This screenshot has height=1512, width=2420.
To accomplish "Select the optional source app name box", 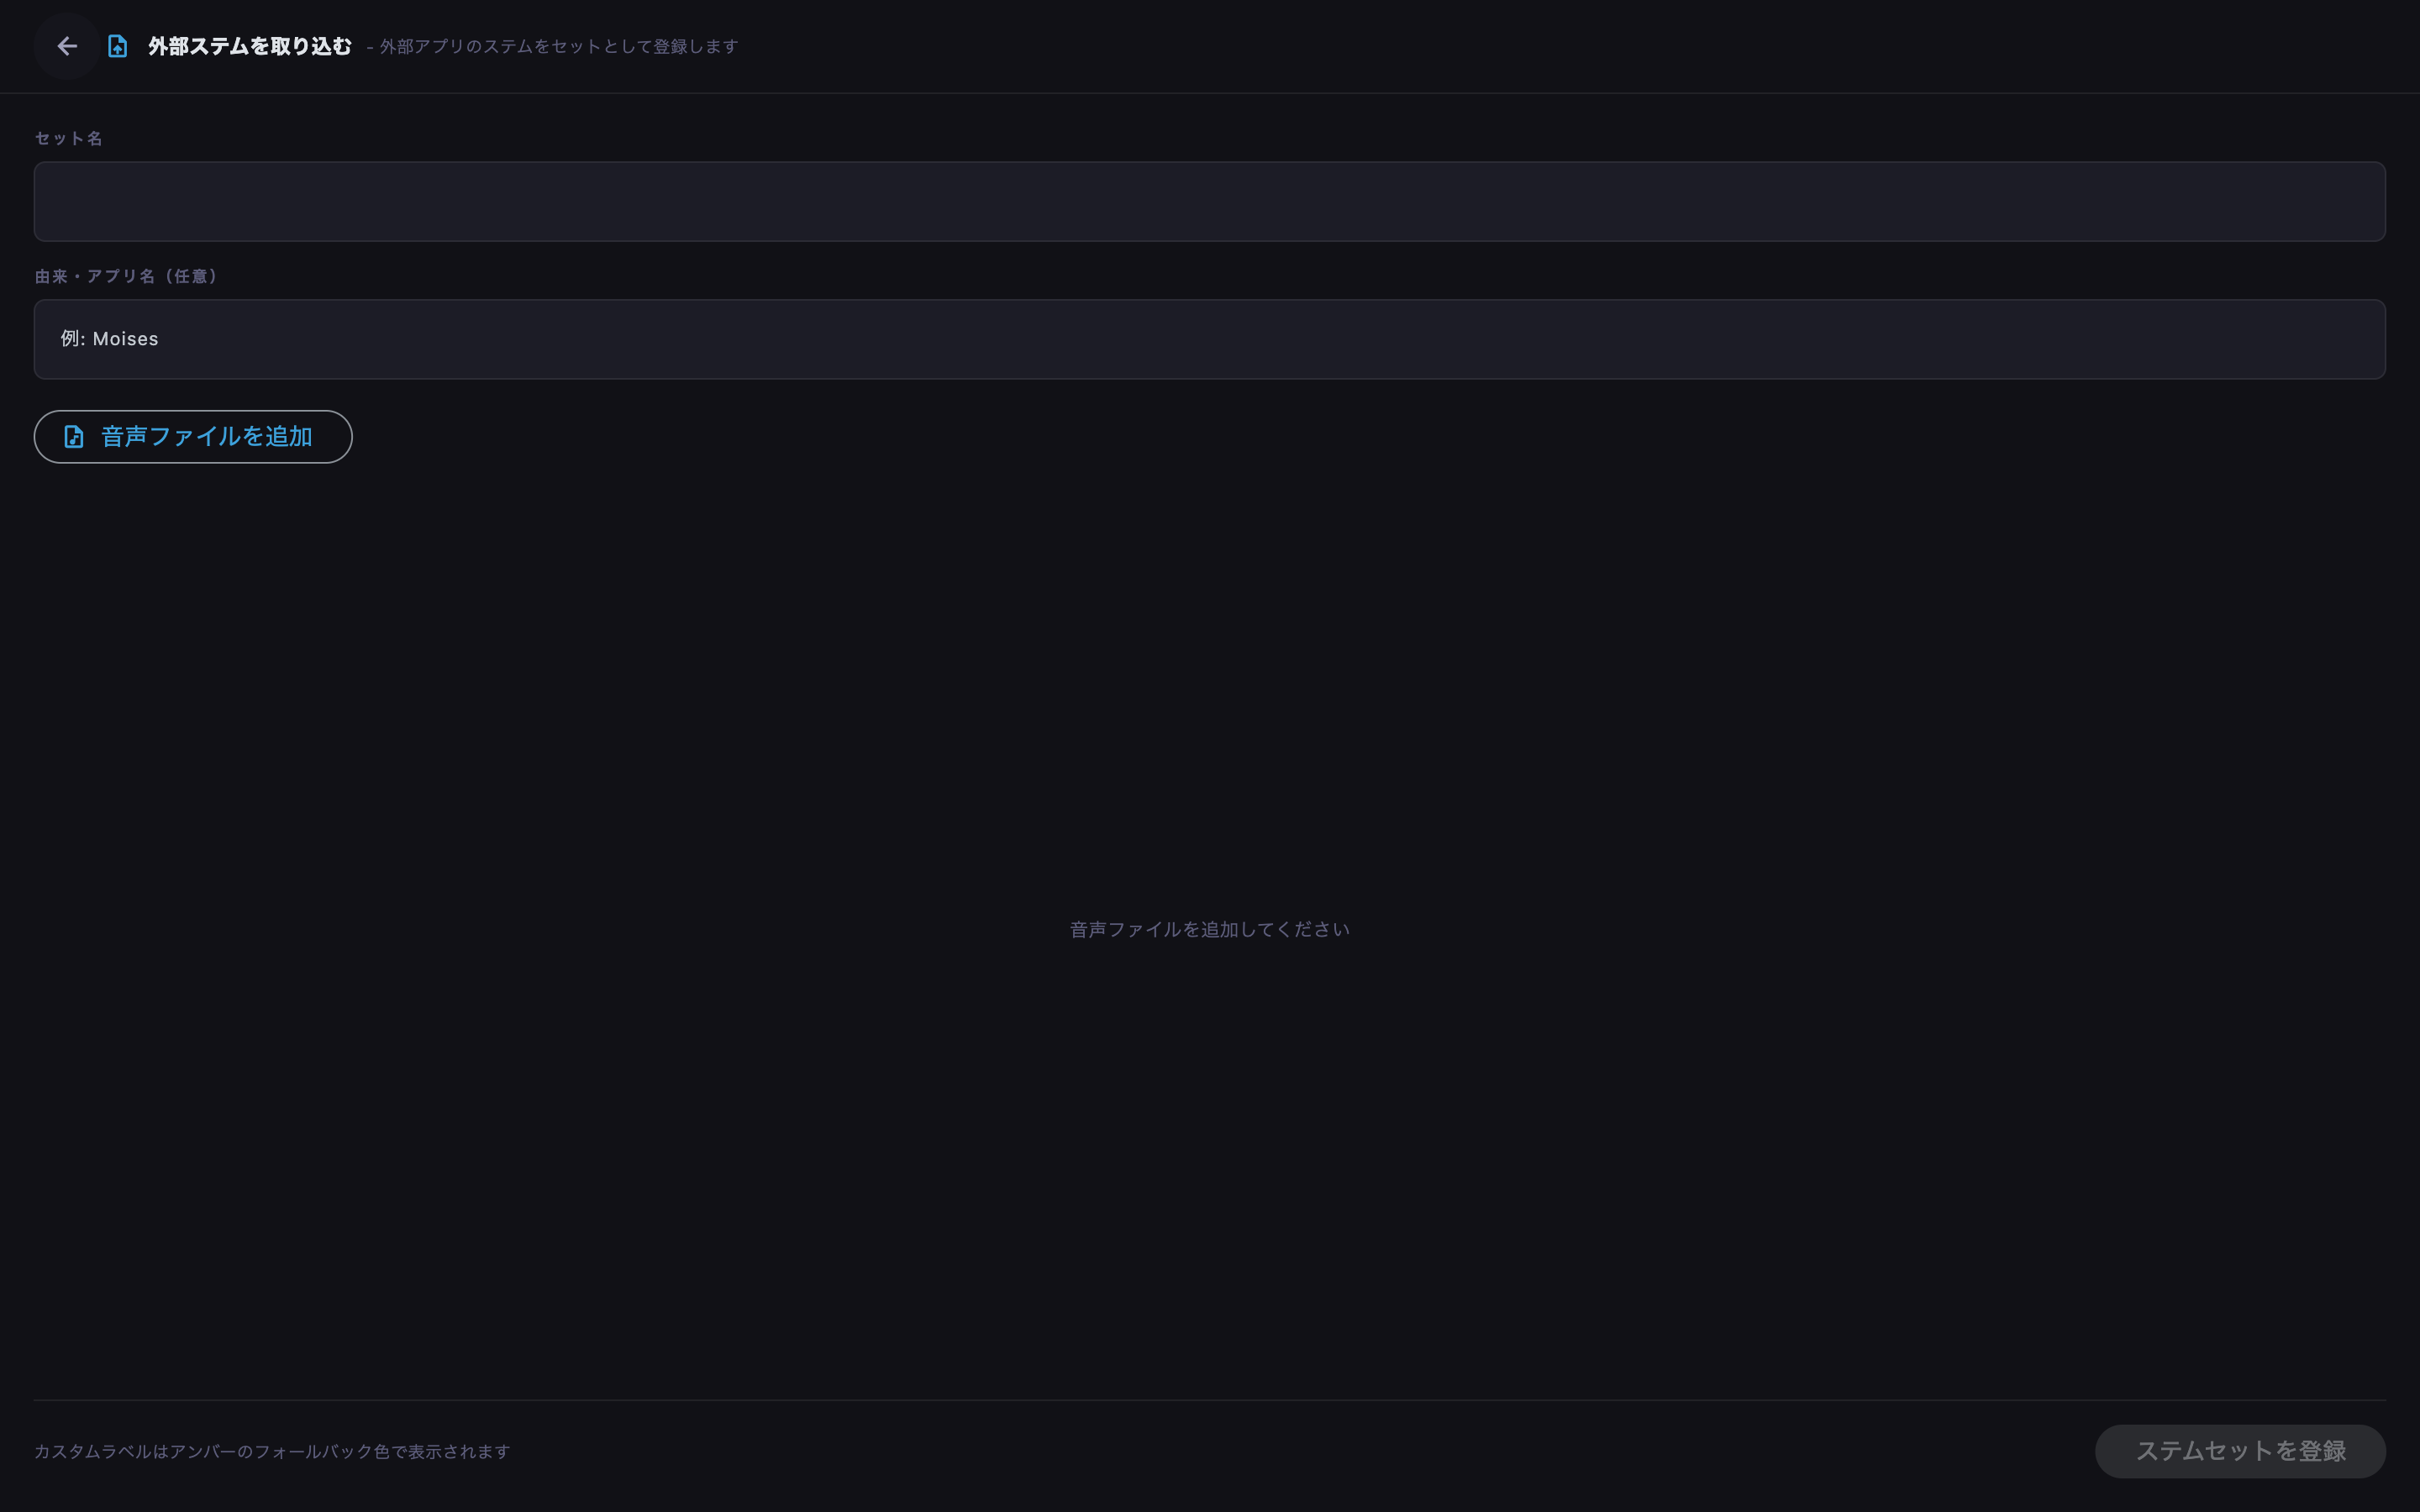I will [x=1210, y=339].
